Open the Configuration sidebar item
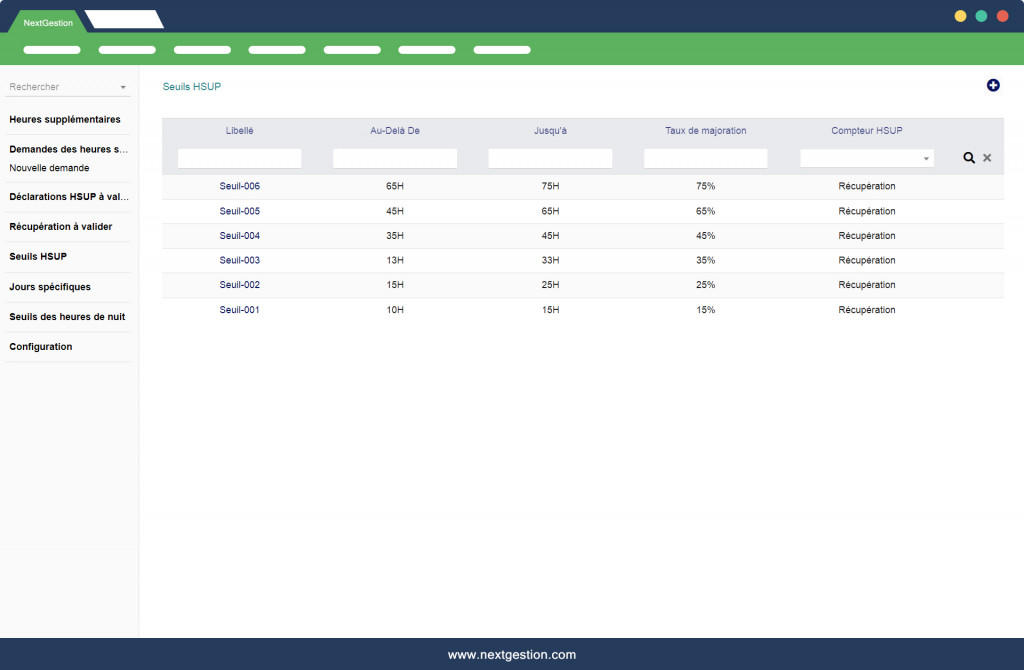This screenshot has width=1024, height=670. (41, 347)
